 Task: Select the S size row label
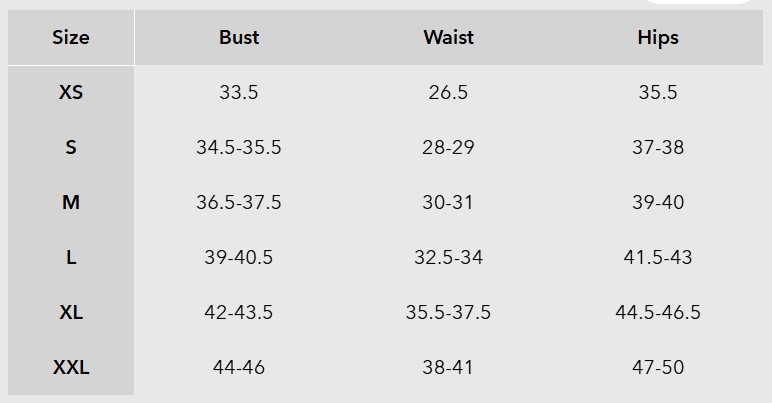click(x=70, y=147)
